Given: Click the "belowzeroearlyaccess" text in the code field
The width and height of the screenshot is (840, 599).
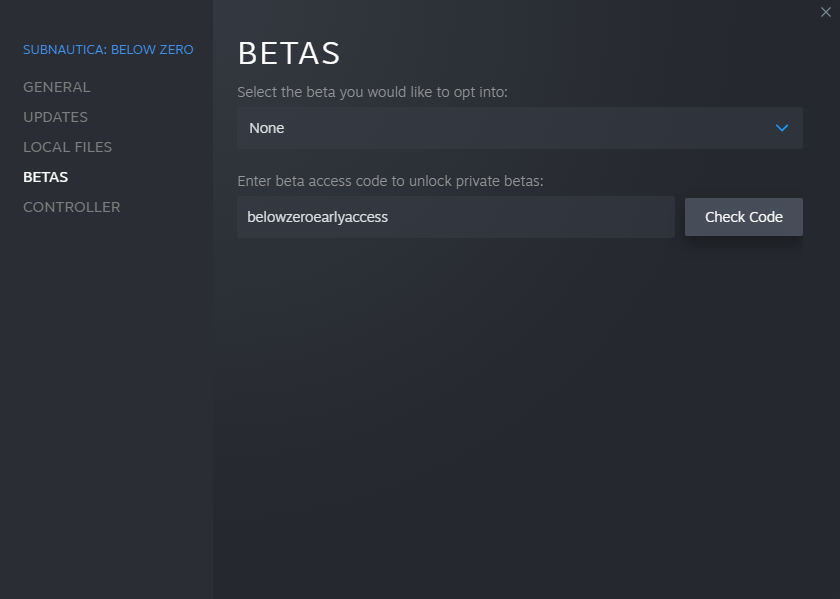Looking at the screenshot, I should pos(318,217).
